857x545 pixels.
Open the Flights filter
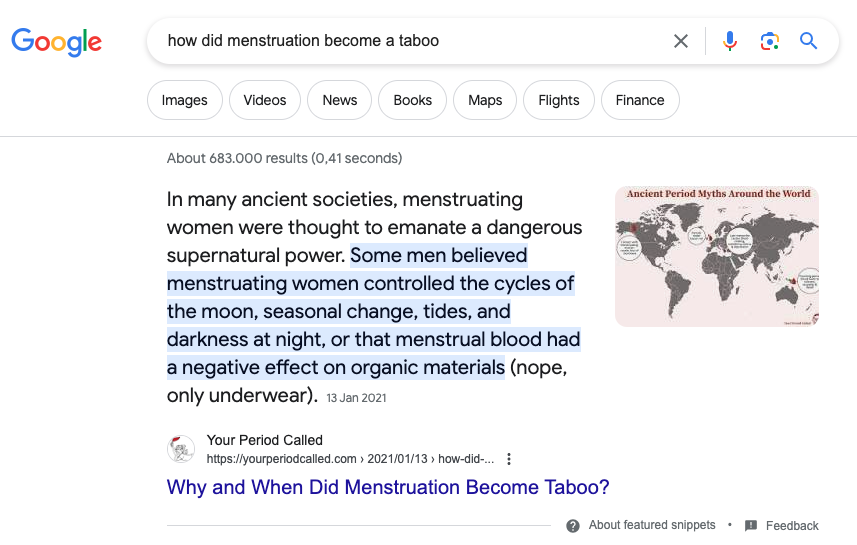coord(559,100)
